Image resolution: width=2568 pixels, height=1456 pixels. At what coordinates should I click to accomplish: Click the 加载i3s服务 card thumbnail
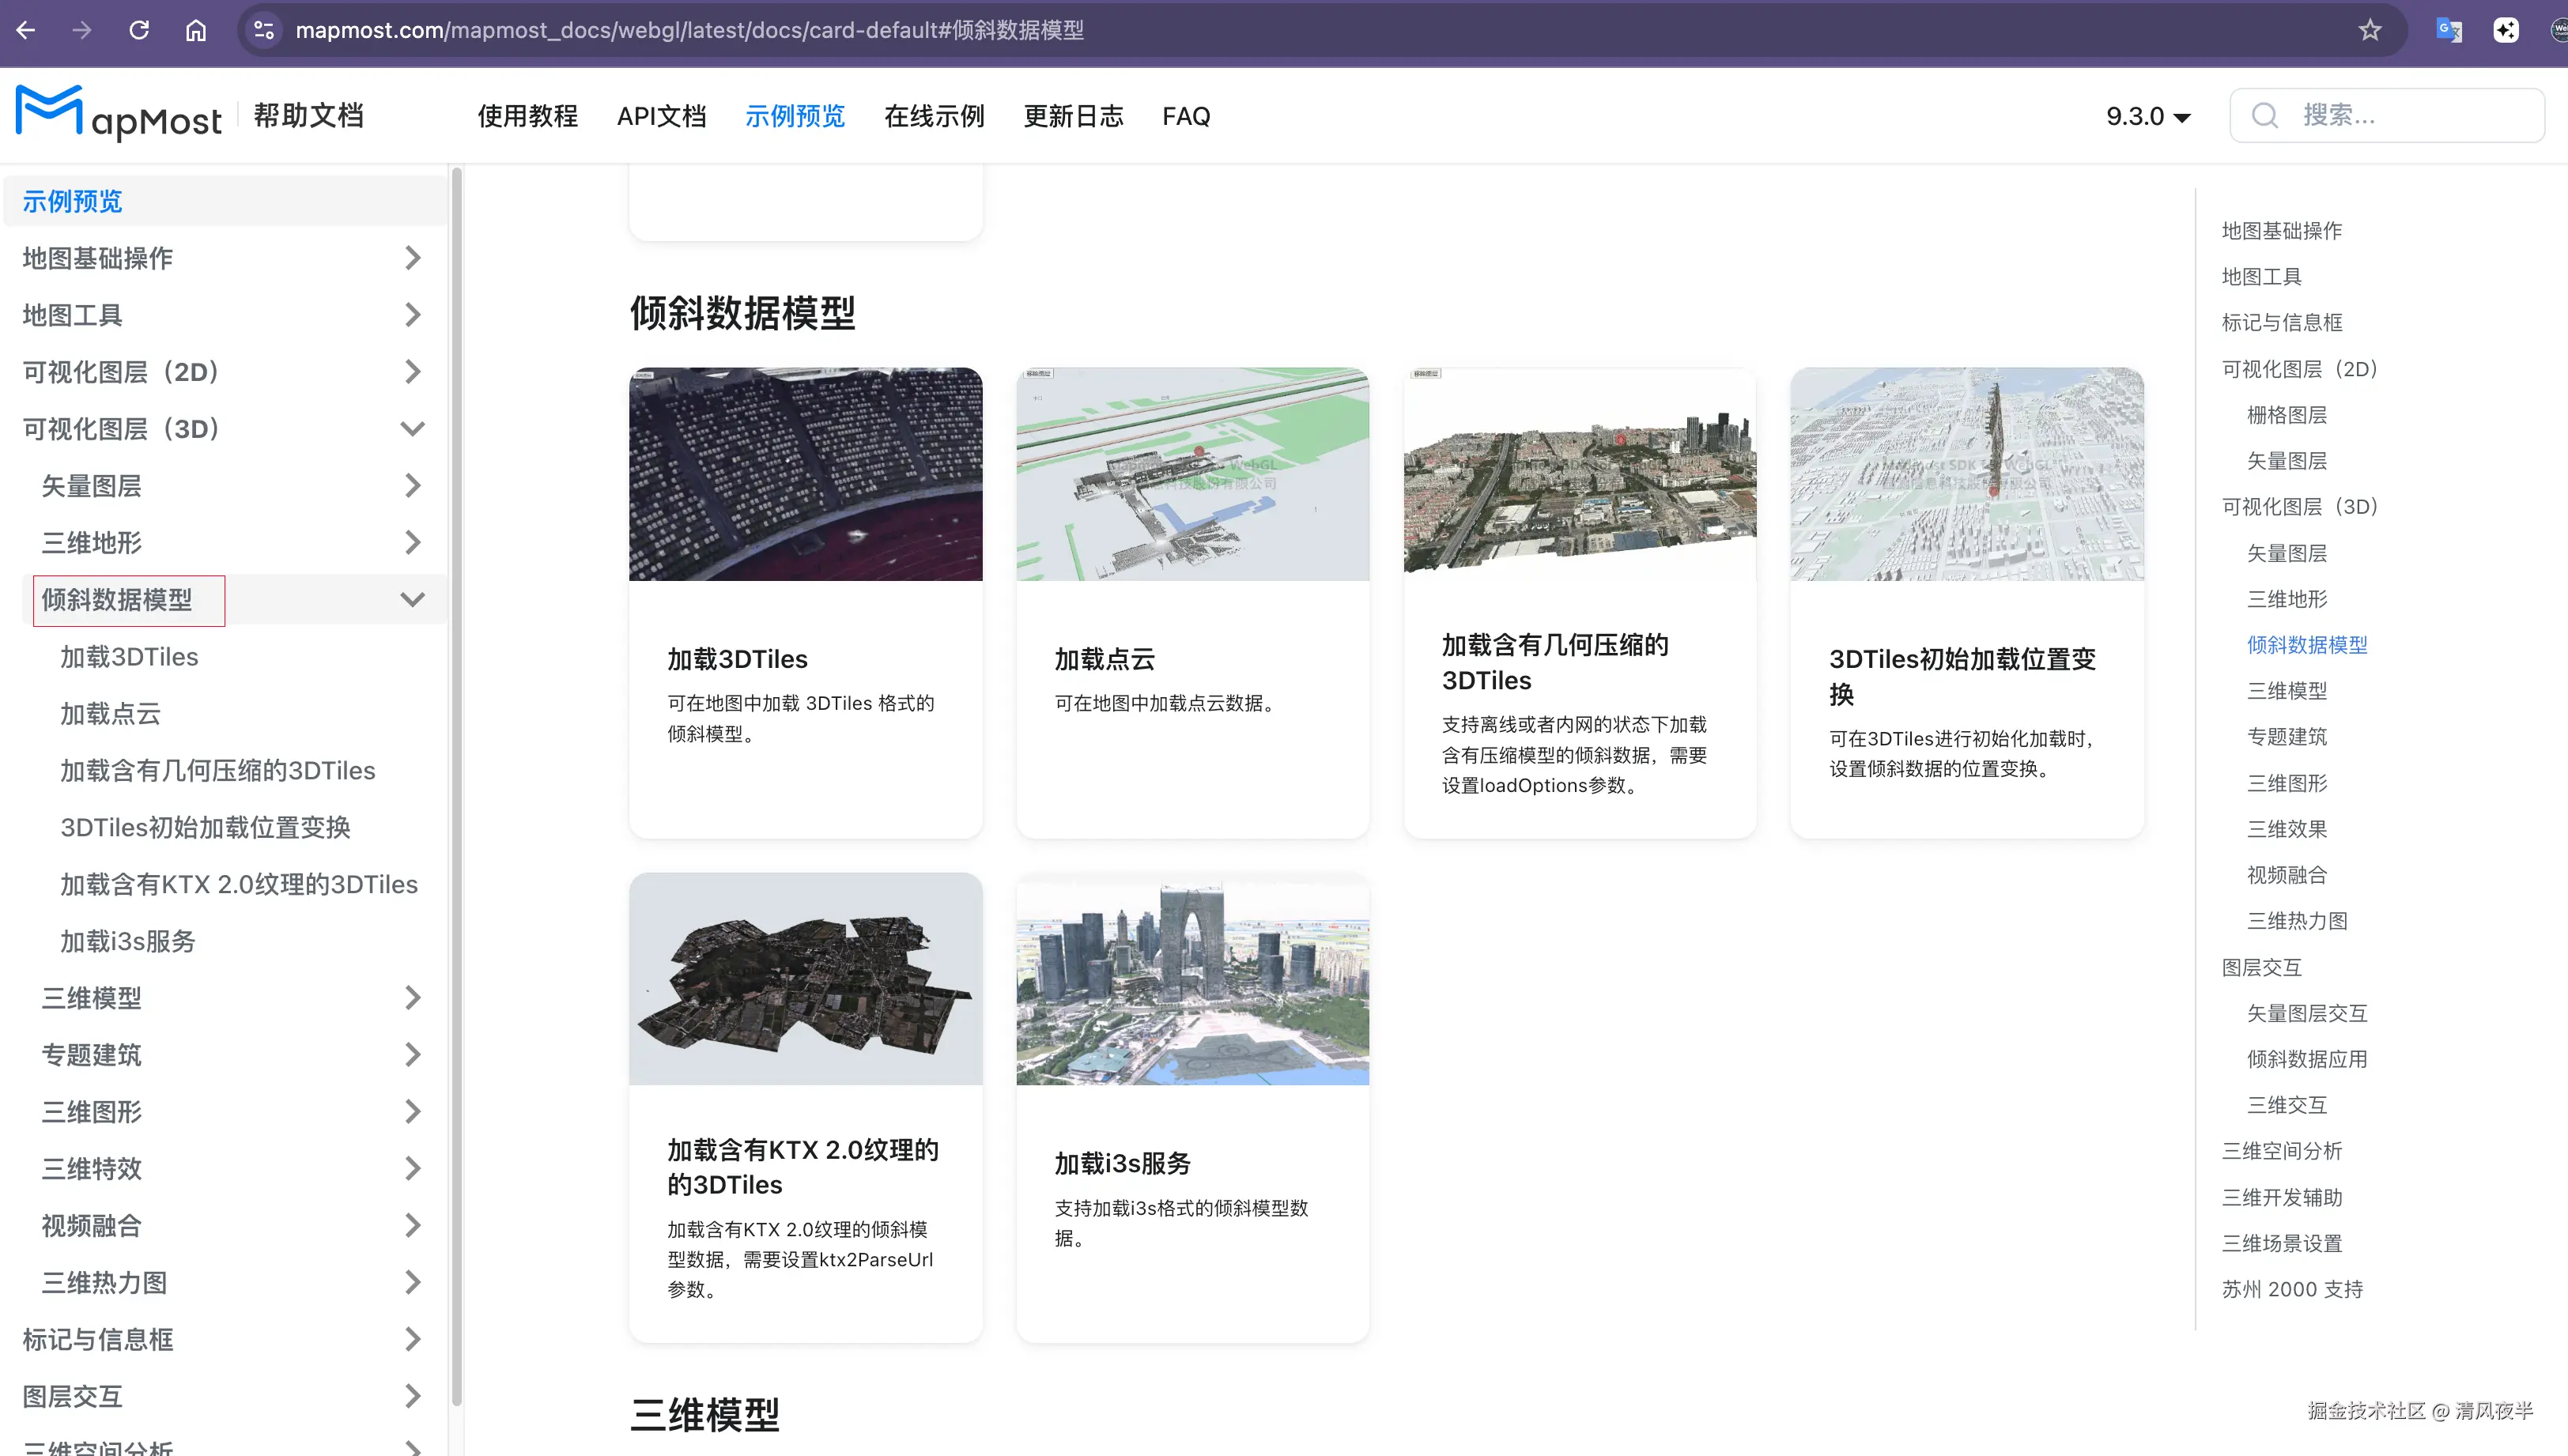pos(1192,979)
